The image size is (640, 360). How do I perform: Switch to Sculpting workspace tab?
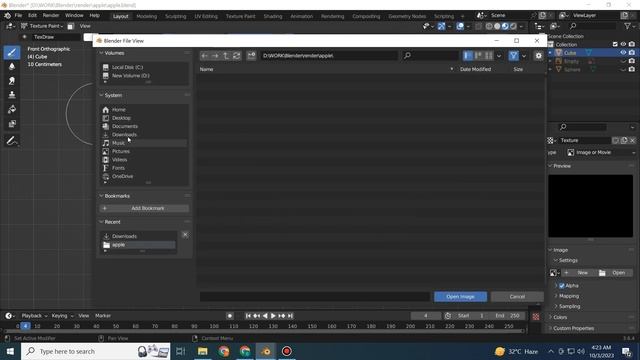176,16
